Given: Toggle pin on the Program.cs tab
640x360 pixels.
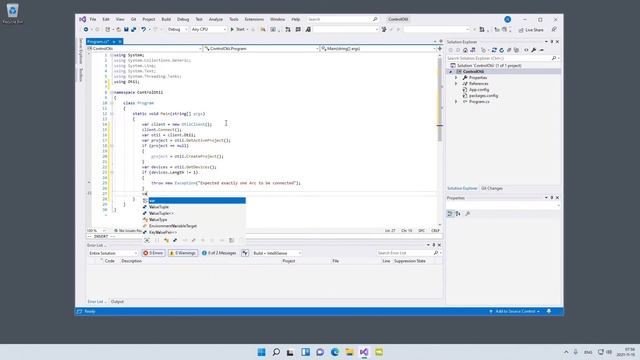Looking at the screenshot, I should [x=114, y=42].
